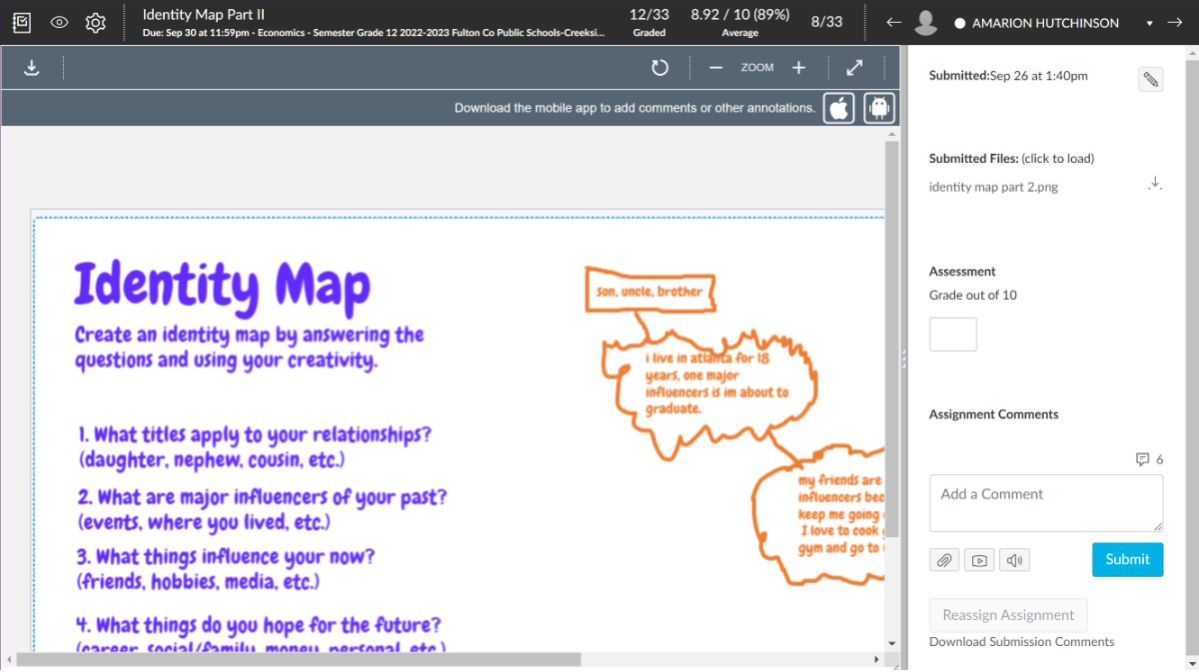This screenshot has width=1199, height=672.
Task: Open SpeedGrader settings gear
Action: tap(95, 22)
